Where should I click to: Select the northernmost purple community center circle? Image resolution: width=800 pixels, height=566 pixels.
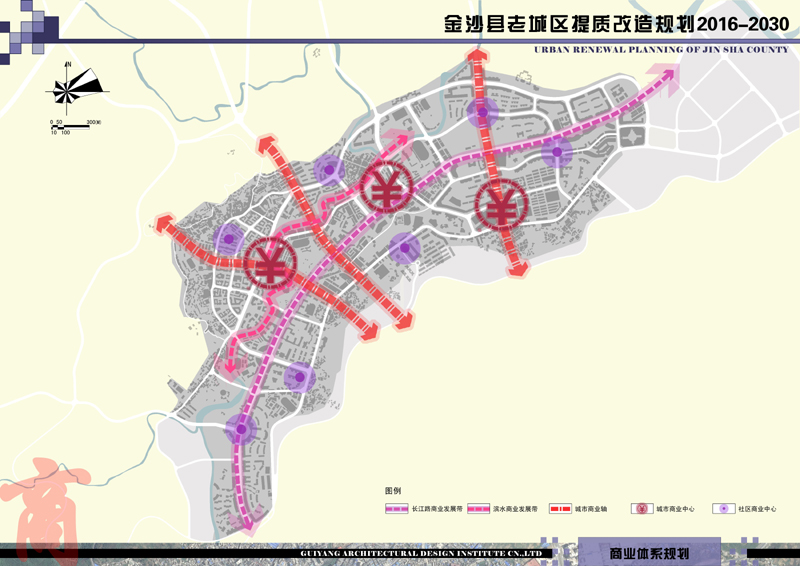[482, 114]
